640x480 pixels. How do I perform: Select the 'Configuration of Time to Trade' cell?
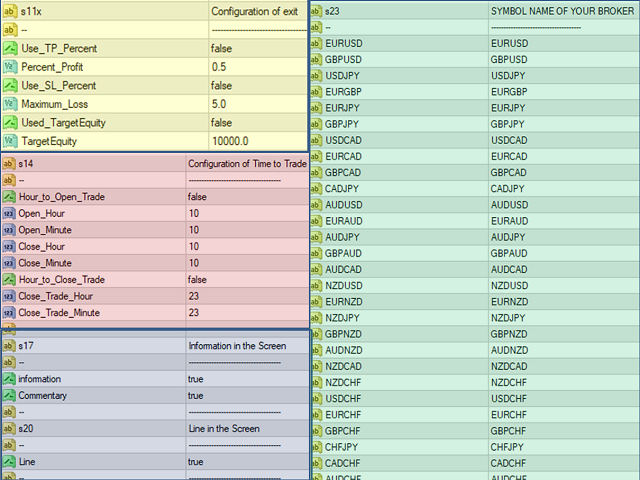[x=247, y=164]
